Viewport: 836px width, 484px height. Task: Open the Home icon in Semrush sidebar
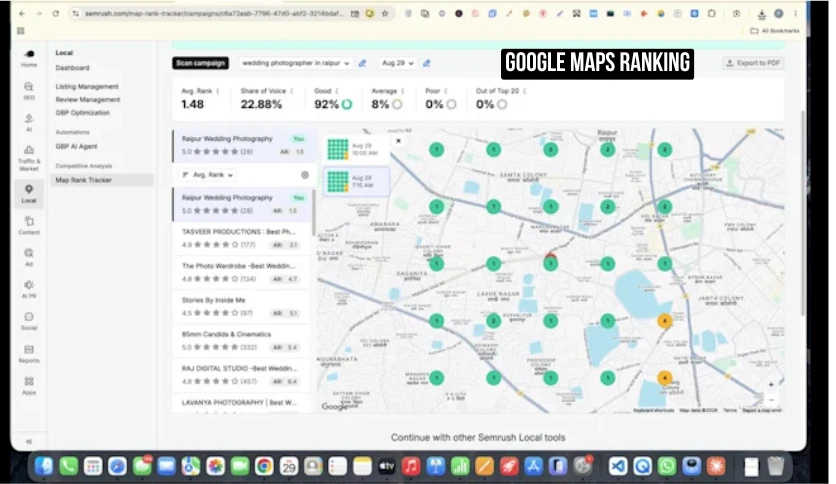pyautogui.click(x=29, y=58)
